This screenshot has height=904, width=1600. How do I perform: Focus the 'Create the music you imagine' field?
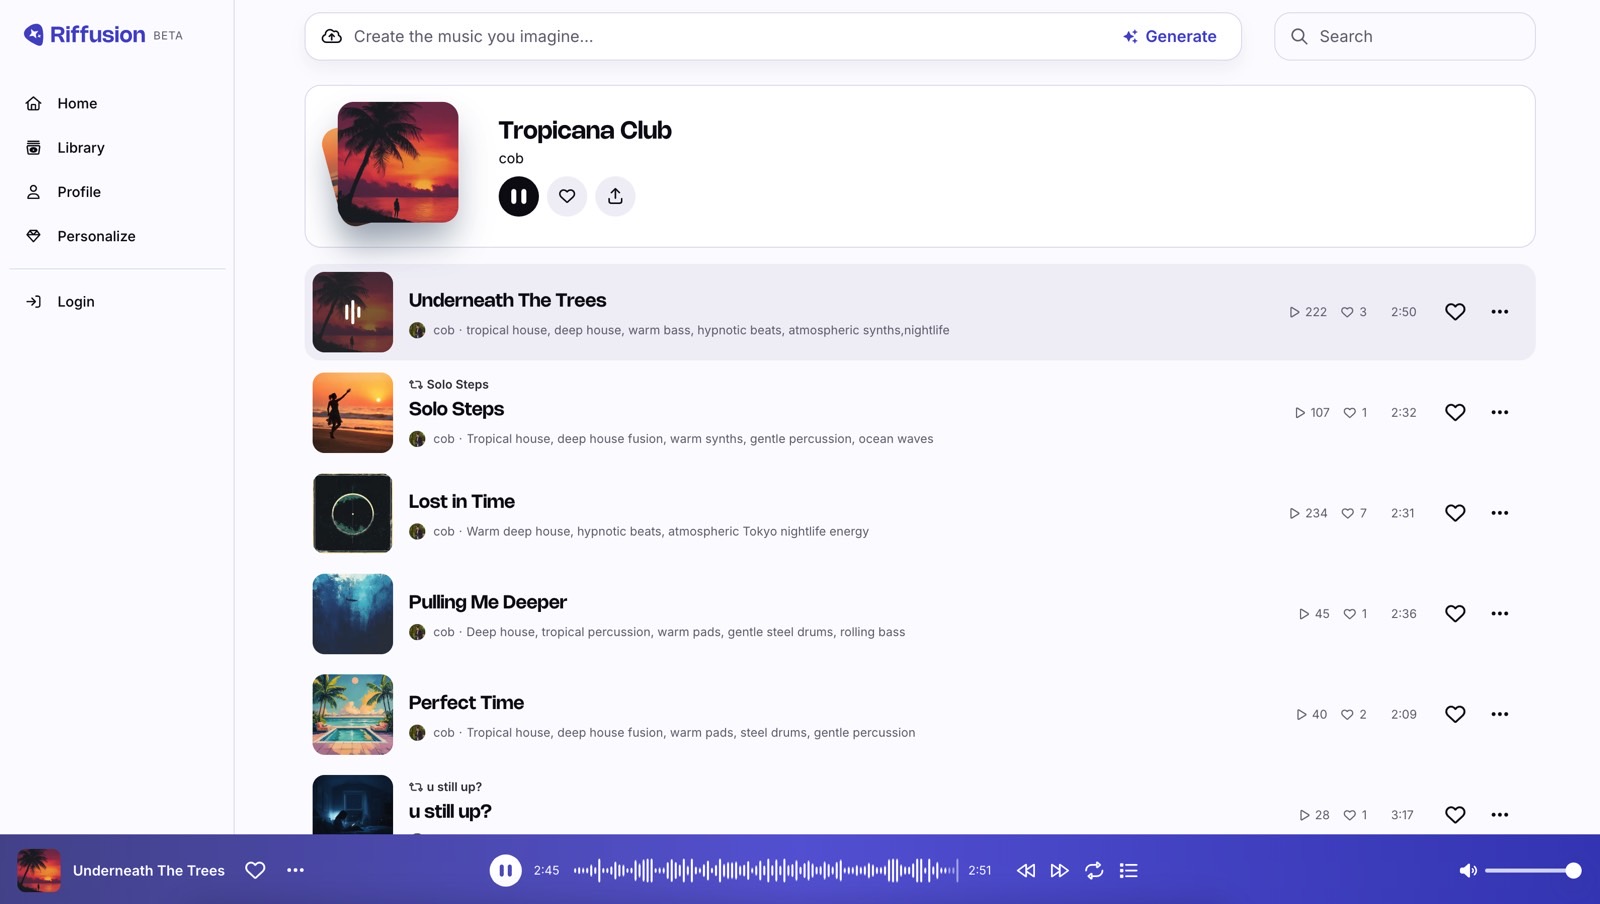pos(730,36)
